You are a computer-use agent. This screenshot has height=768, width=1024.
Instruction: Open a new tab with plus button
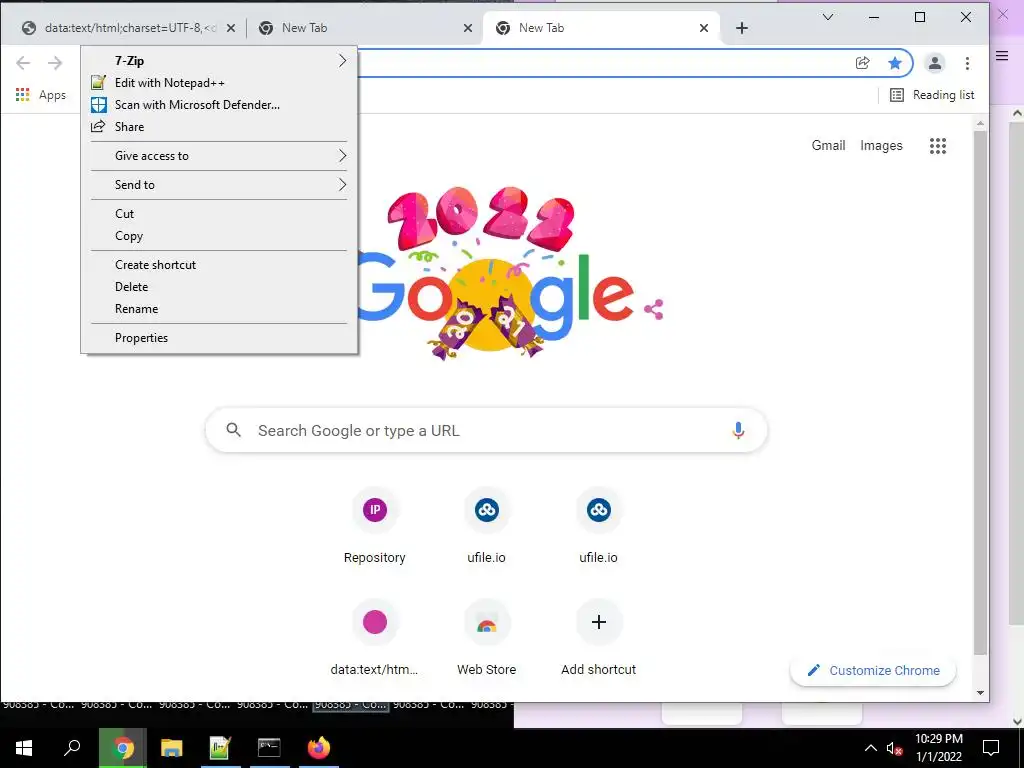[742, 28]
